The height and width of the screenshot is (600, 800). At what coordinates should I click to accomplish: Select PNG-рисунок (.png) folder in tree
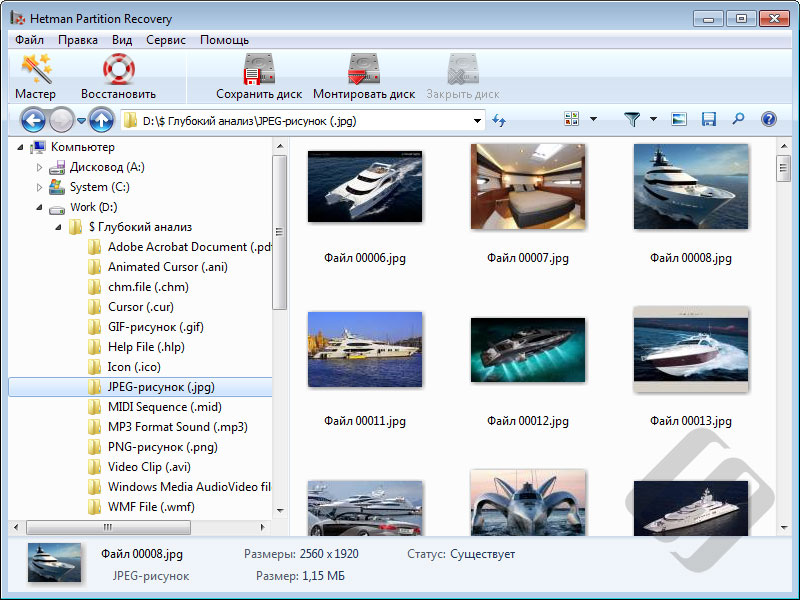click(162, 447)
